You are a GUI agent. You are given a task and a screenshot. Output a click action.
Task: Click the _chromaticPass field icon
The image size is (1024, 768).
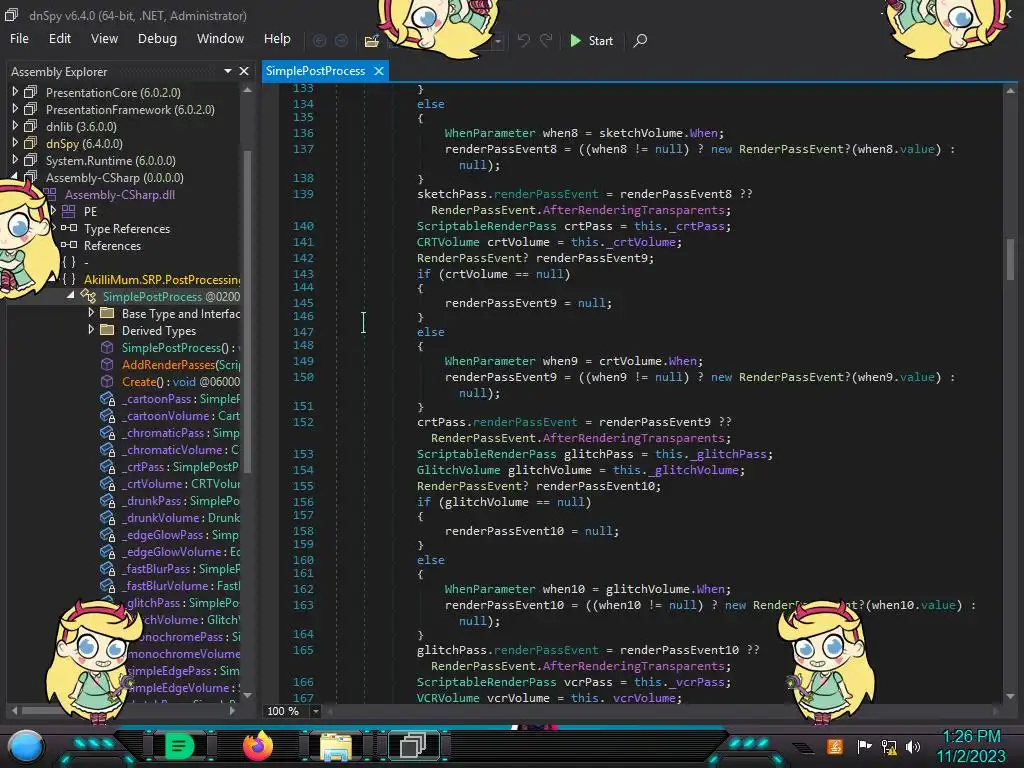(x=107, y=433)
